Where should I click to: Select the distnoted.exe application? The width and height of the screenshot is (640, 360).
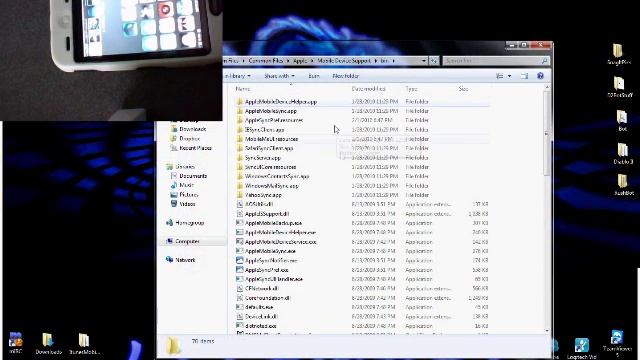[261, 326]
